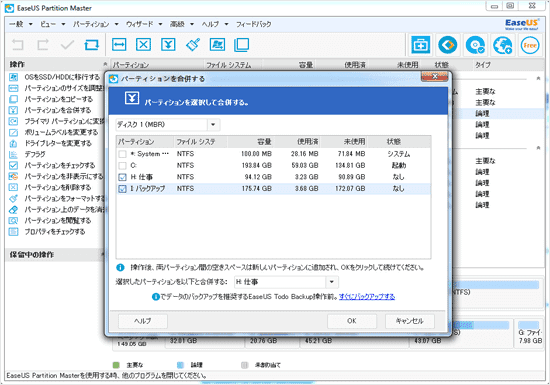
Task: Open the merge target H: 仕事 dropdown
Action: tap(331, 282)
